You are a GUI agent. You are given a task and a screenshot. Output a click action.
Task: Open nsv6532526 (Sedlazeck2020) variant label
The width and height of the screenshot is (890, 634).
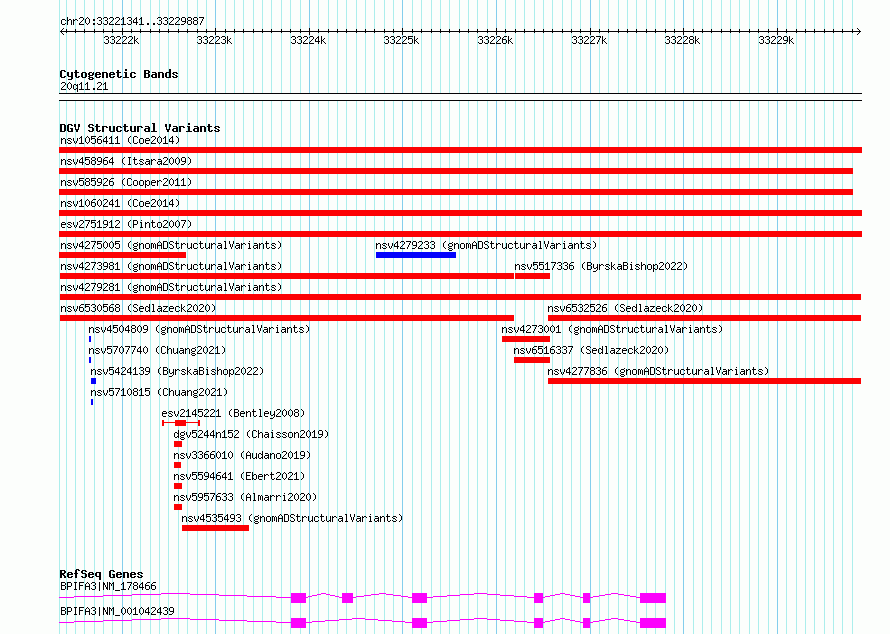pos(625,308)
